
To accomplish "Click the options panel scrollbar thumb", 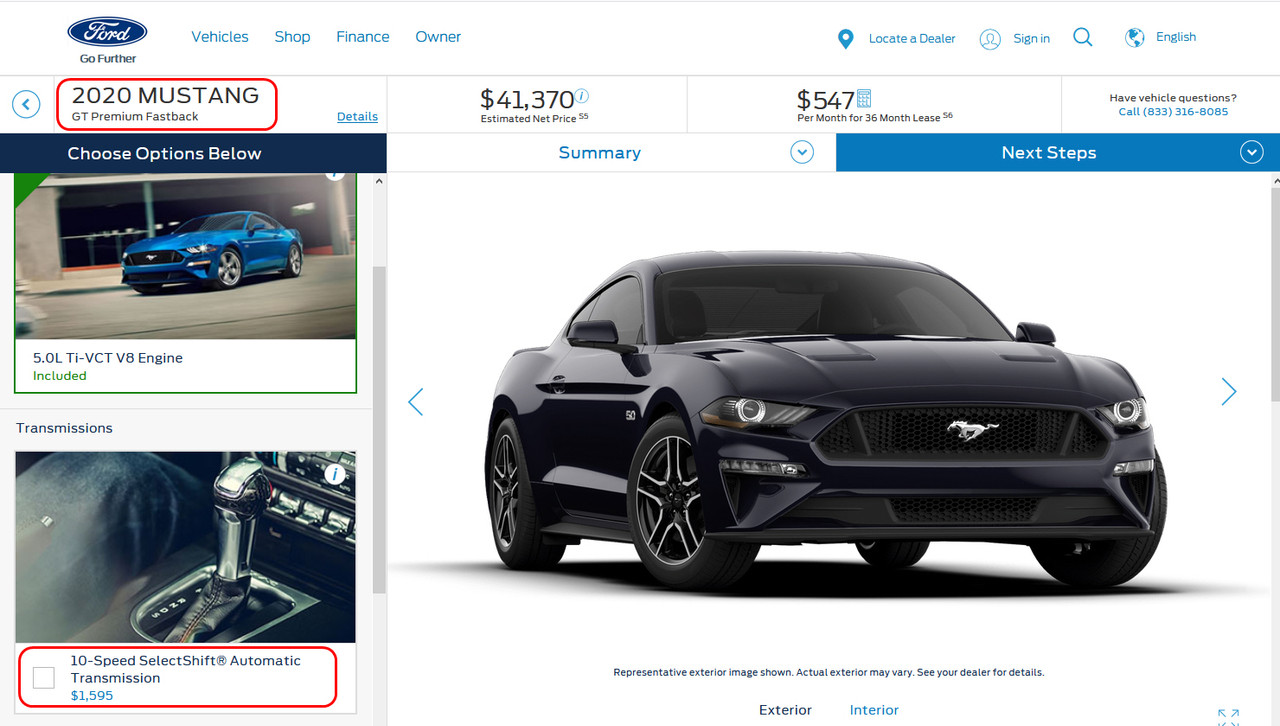I will [x=379, y=430].
